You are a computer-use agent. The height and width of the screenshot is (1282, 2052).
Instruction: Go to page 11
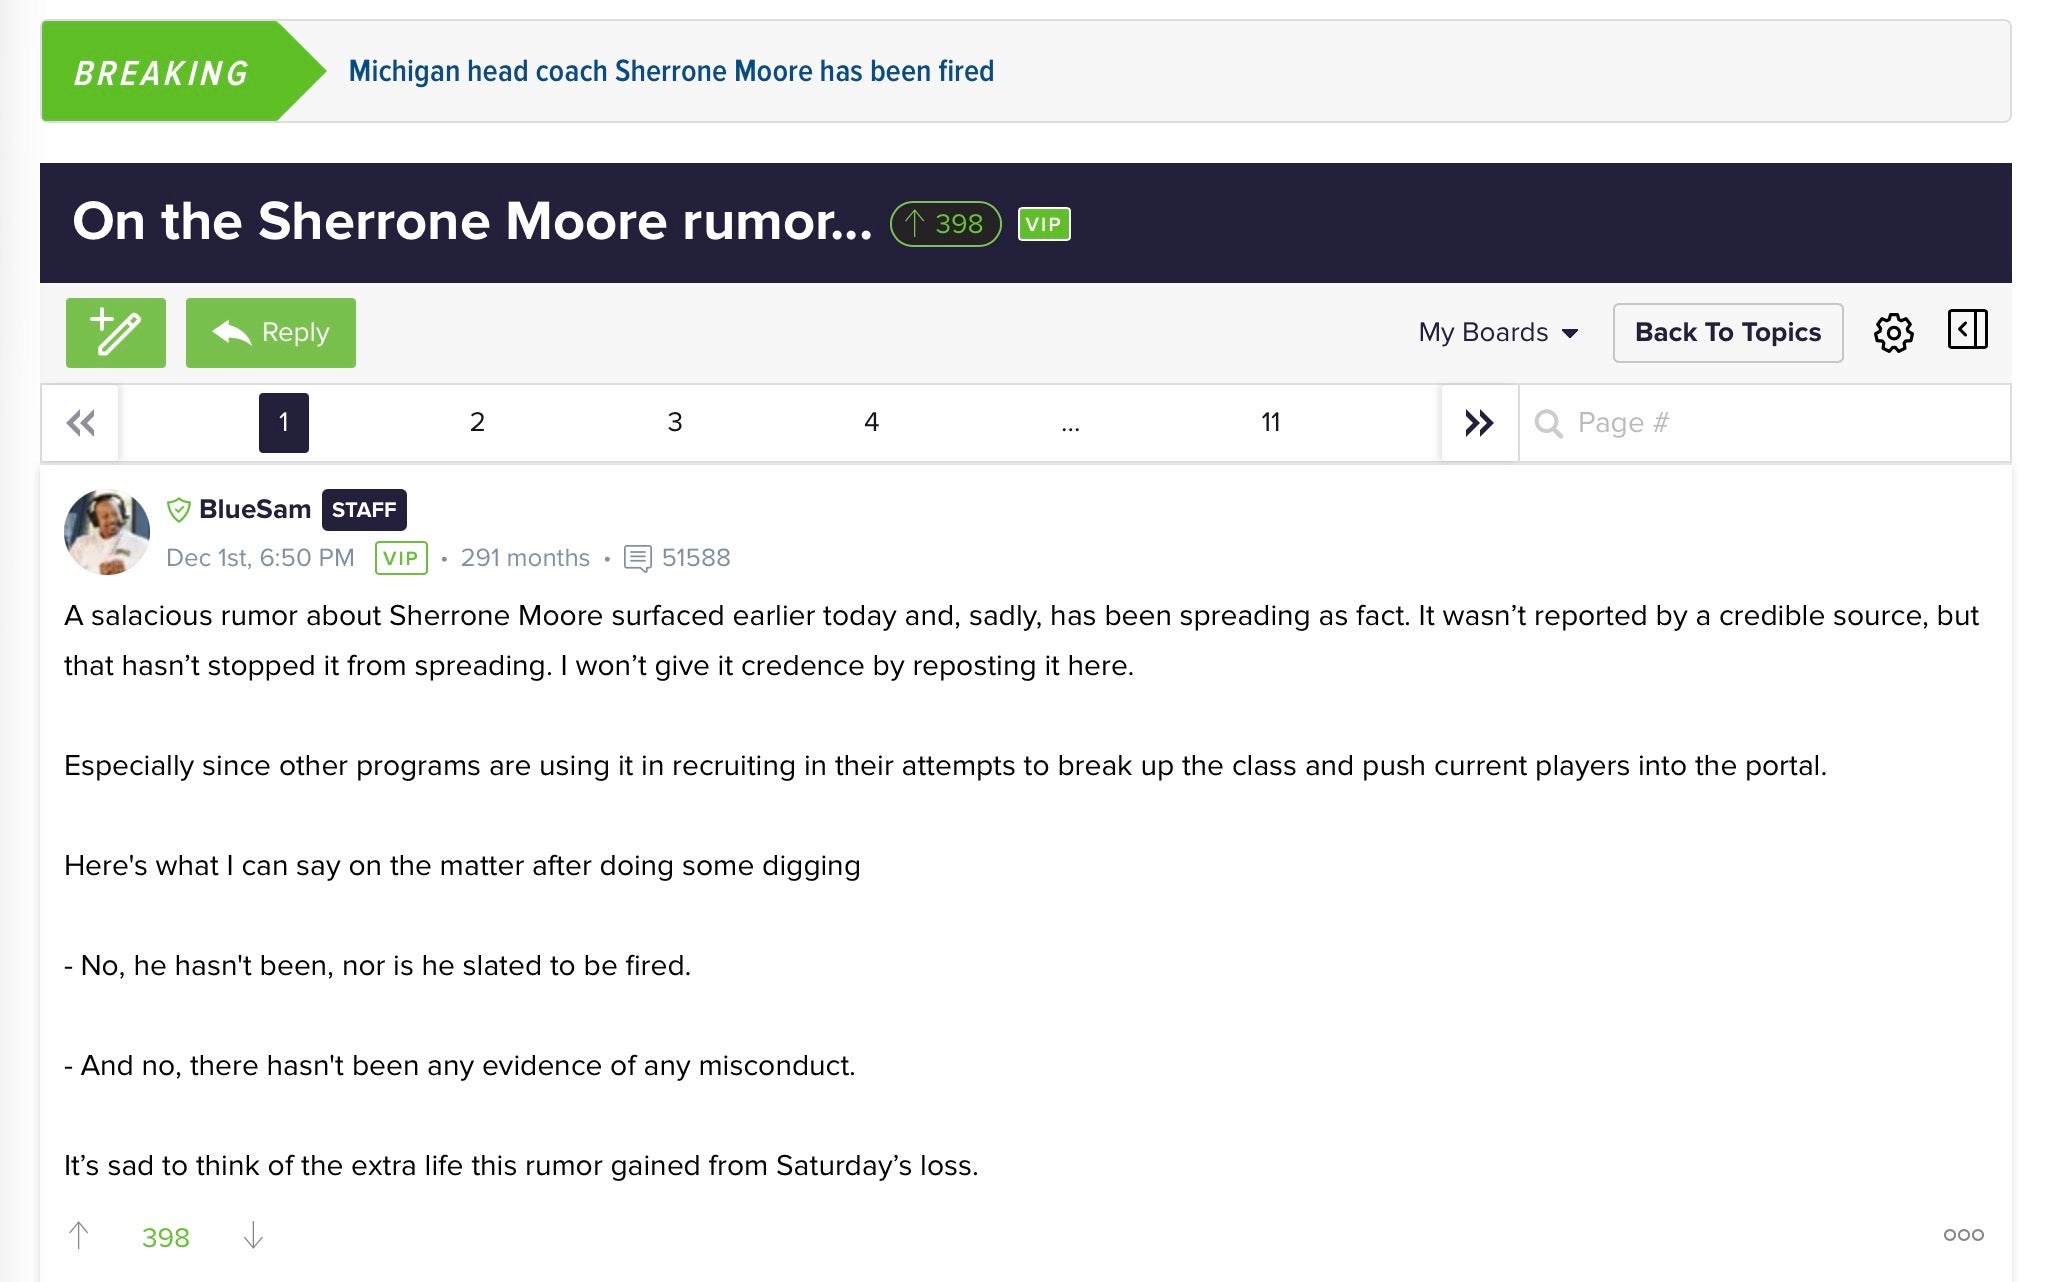[x=1270, y=423]
